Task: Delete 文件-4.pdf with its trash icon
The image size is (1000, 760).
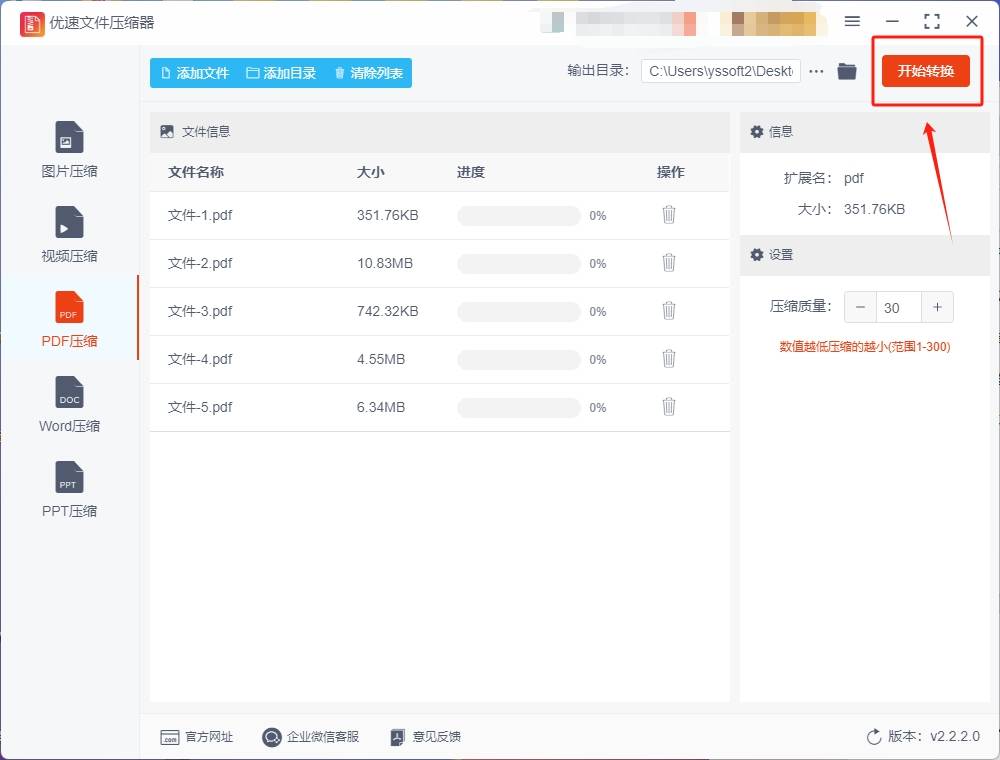Action: pyautogui.click(x=668, y=358)
